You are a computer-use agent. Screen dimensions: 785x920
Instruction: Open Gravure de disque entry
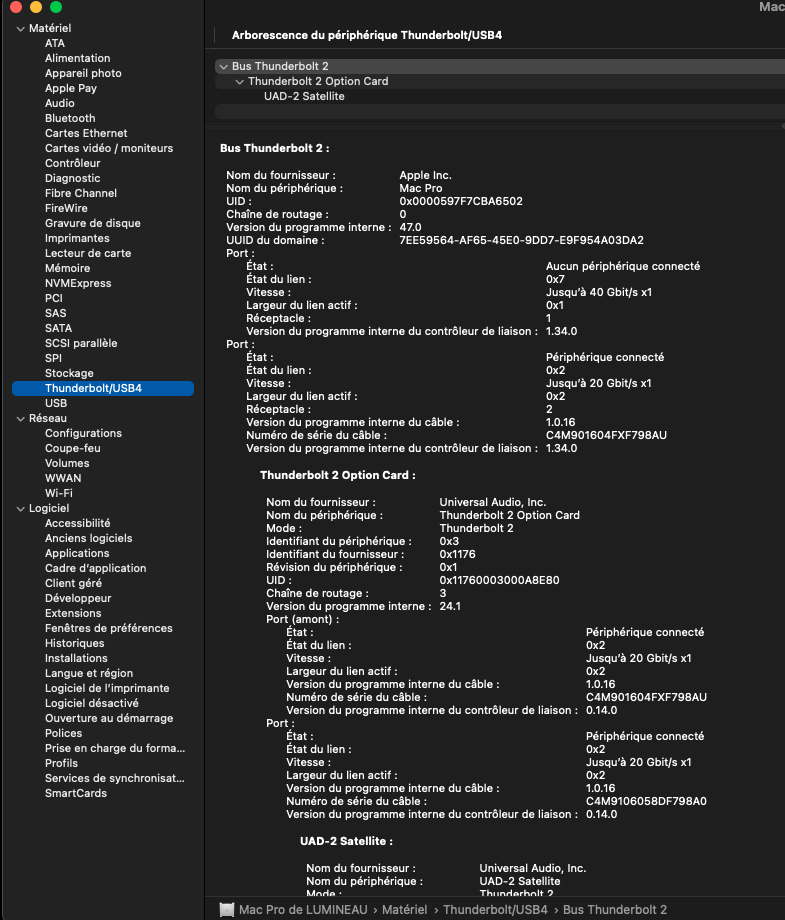tap(93, 223)
